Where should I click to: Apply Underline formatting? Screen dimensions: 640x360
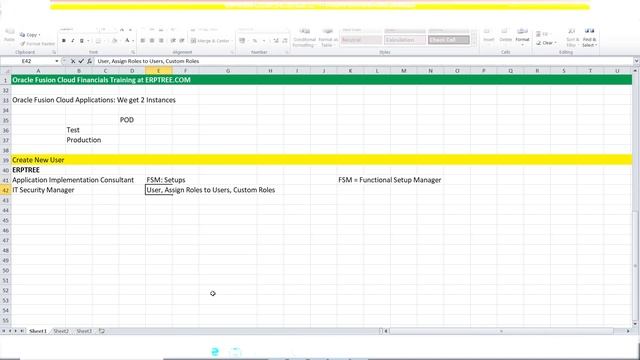[82, 41]
